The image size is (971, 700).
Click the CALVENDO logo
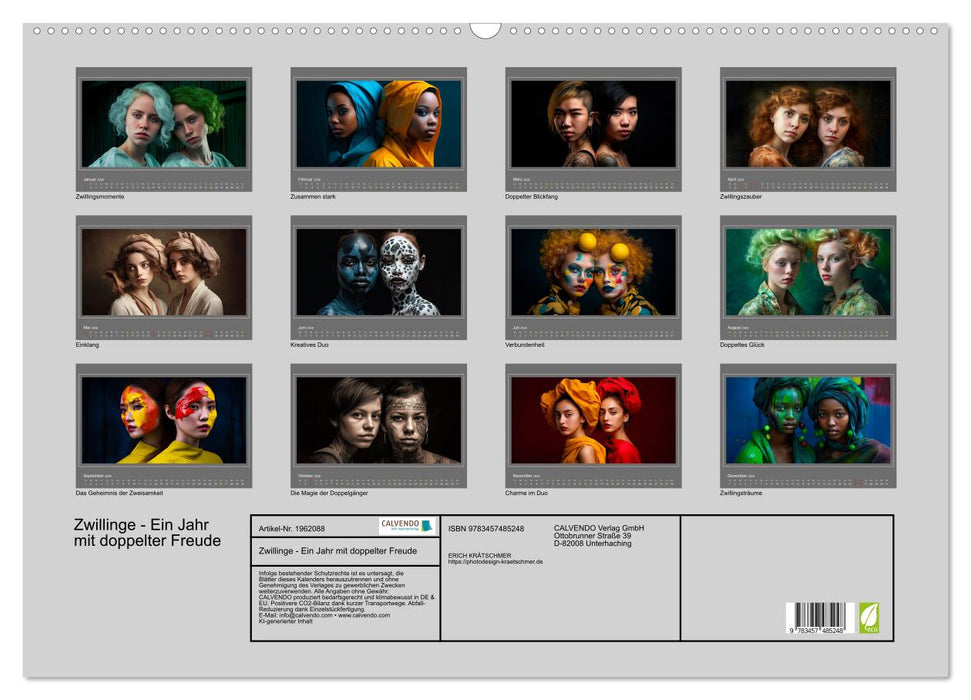407,526
